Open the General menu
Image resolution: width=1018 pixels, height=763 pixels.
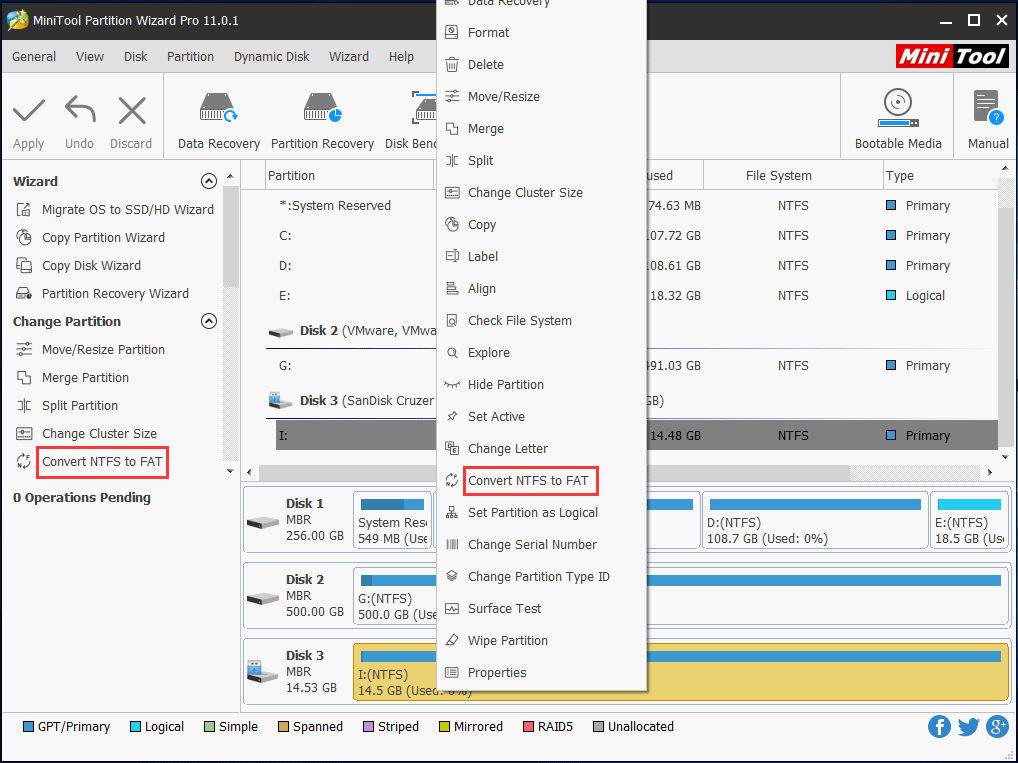click(x=34, y=56)
